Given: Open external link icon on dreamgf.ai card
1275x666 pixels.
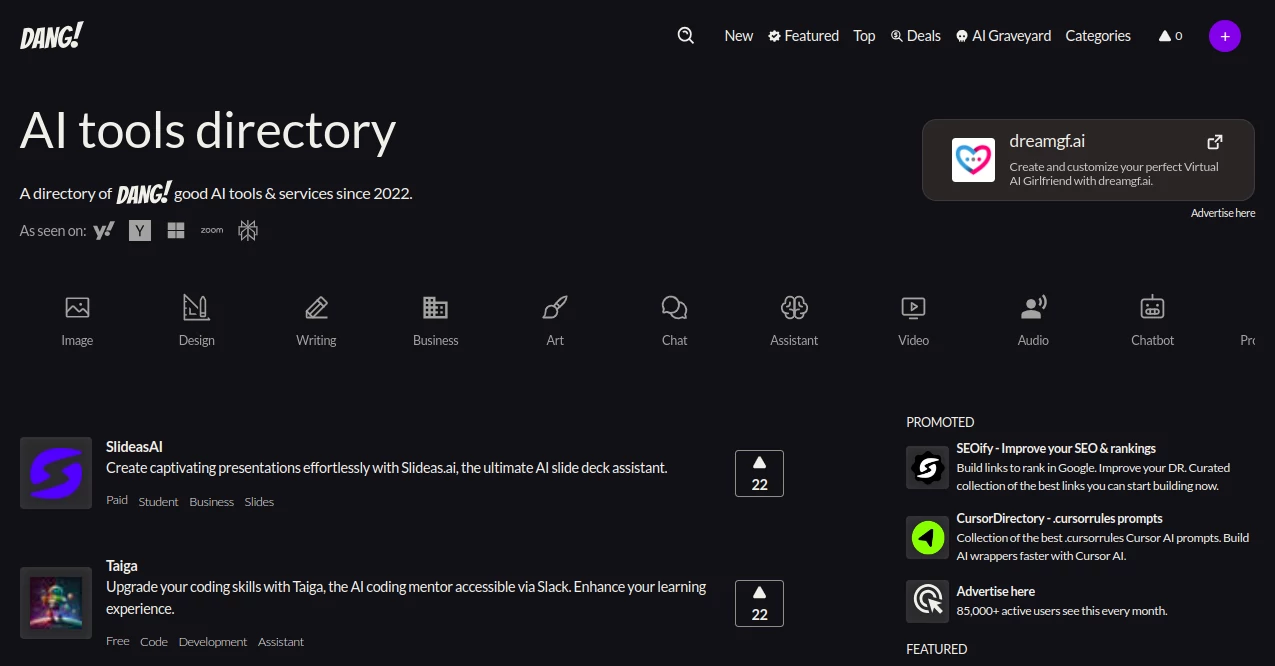Looking at the screenshot, I should coord(1215,142).
